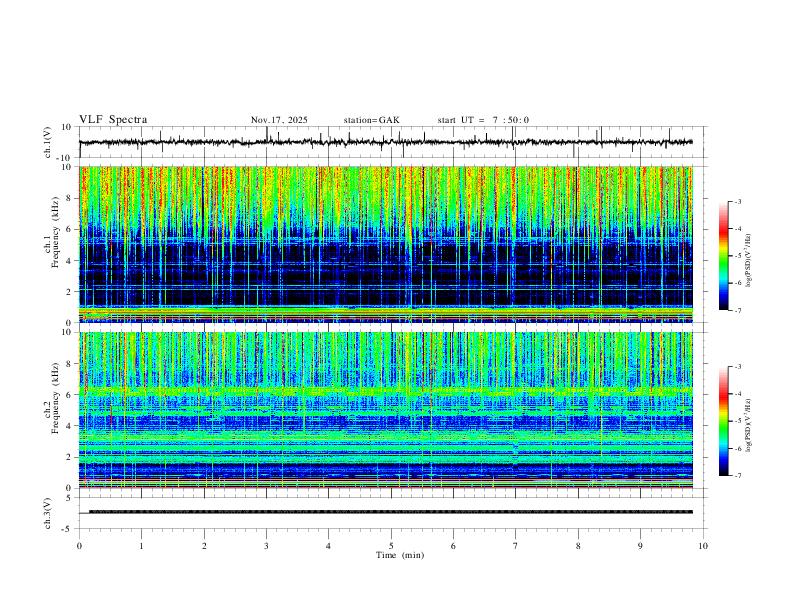Click the "ch.1(V)" waveform axis label
The image size is (792, 612).
pos(48,142)
